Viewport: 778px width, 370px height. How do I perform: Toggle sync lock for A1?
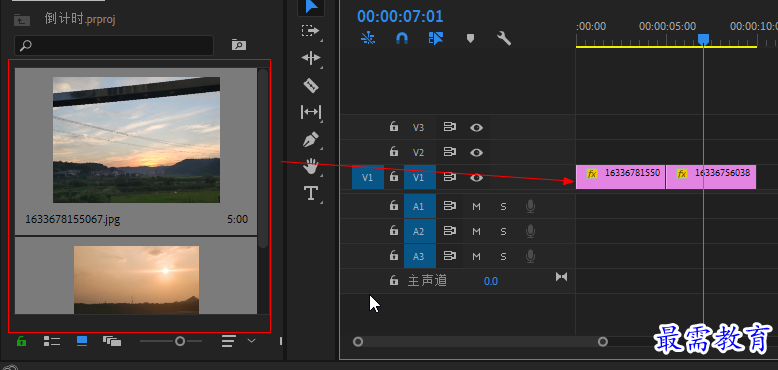[x=450, y=206]
